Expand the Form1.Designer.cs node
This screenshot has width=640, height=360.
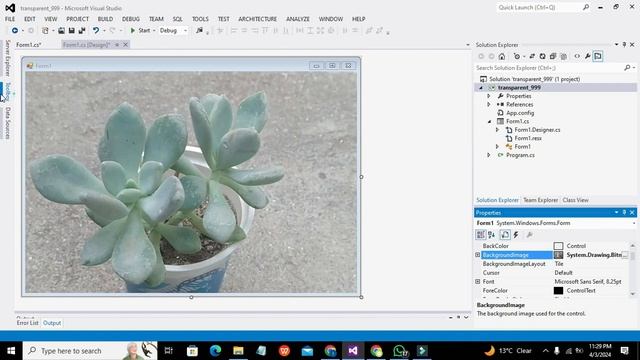pyautogui.click(x=497, y=130)
